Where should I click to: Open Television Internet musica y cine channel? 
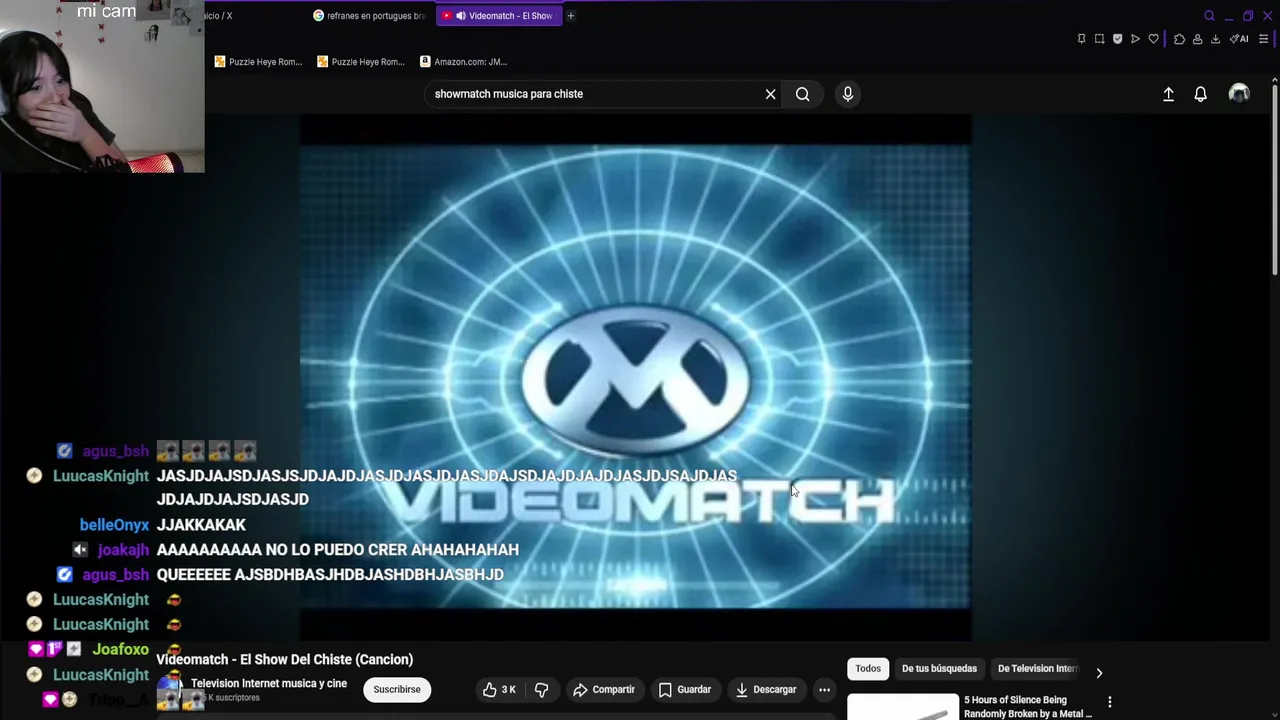tap(268, 683)
